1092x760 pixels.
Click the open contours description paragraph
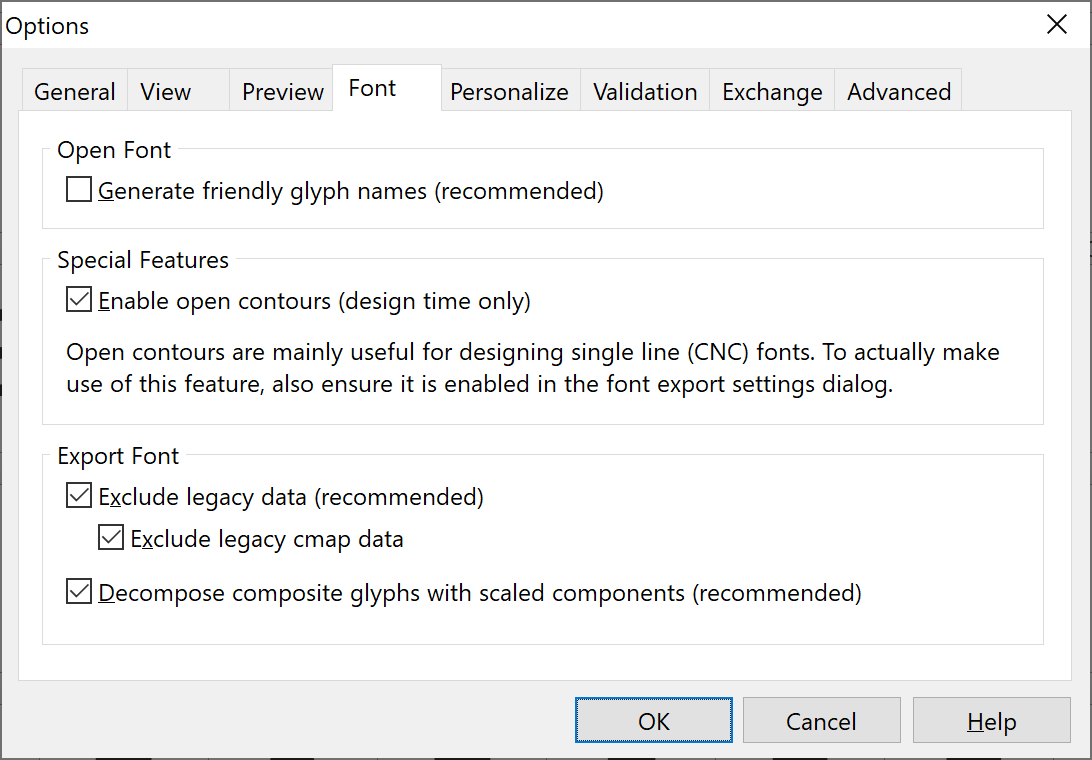533,368
